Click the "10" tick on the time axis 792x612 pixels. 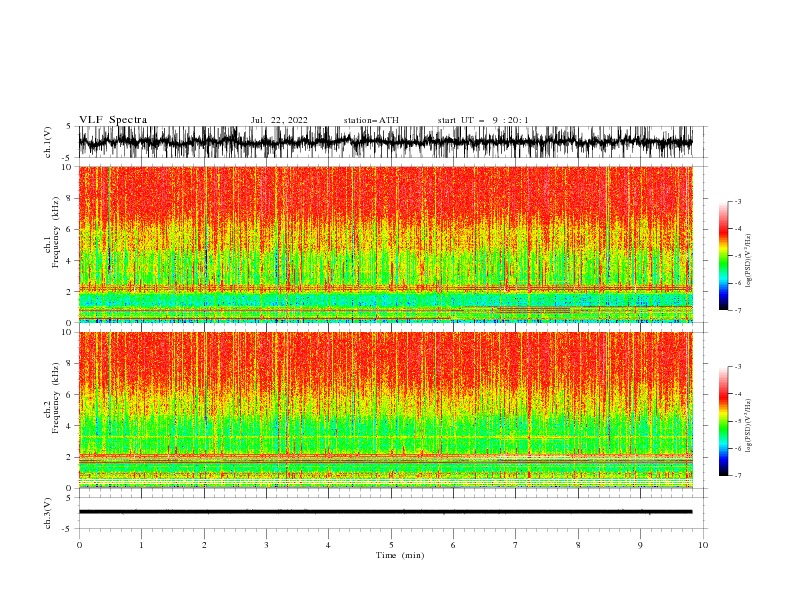(x=703, y=545)
